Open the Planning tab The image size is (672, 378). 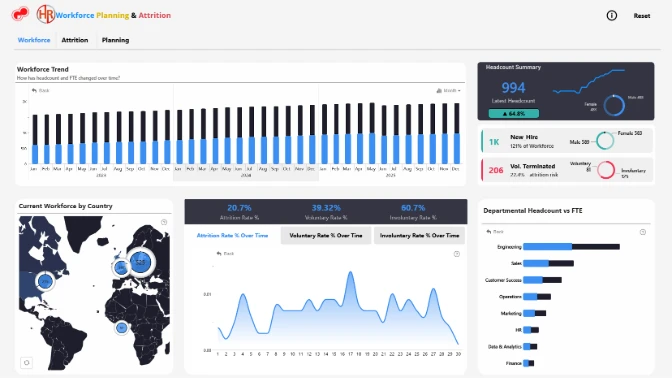[115, 40]
